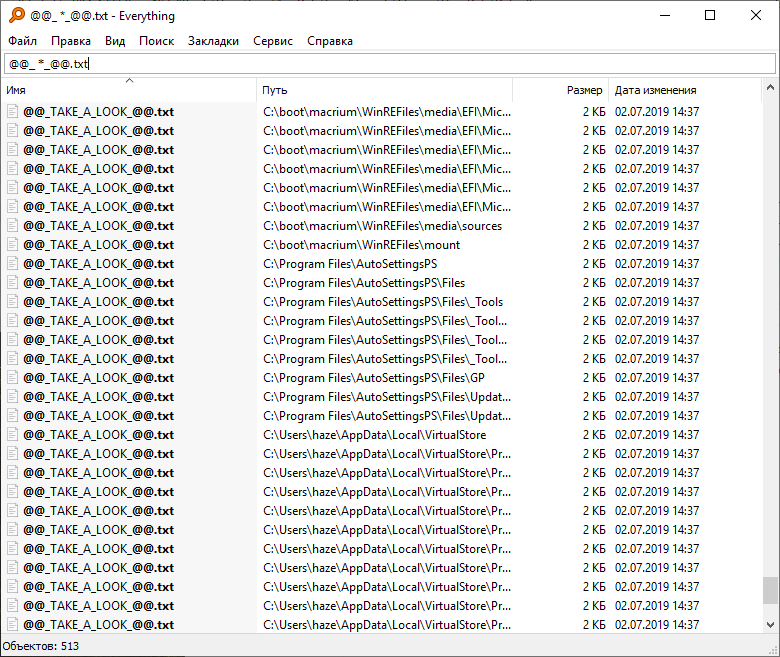
Task: Click file icon of the media\sources row
Action: tap(12, 226)
